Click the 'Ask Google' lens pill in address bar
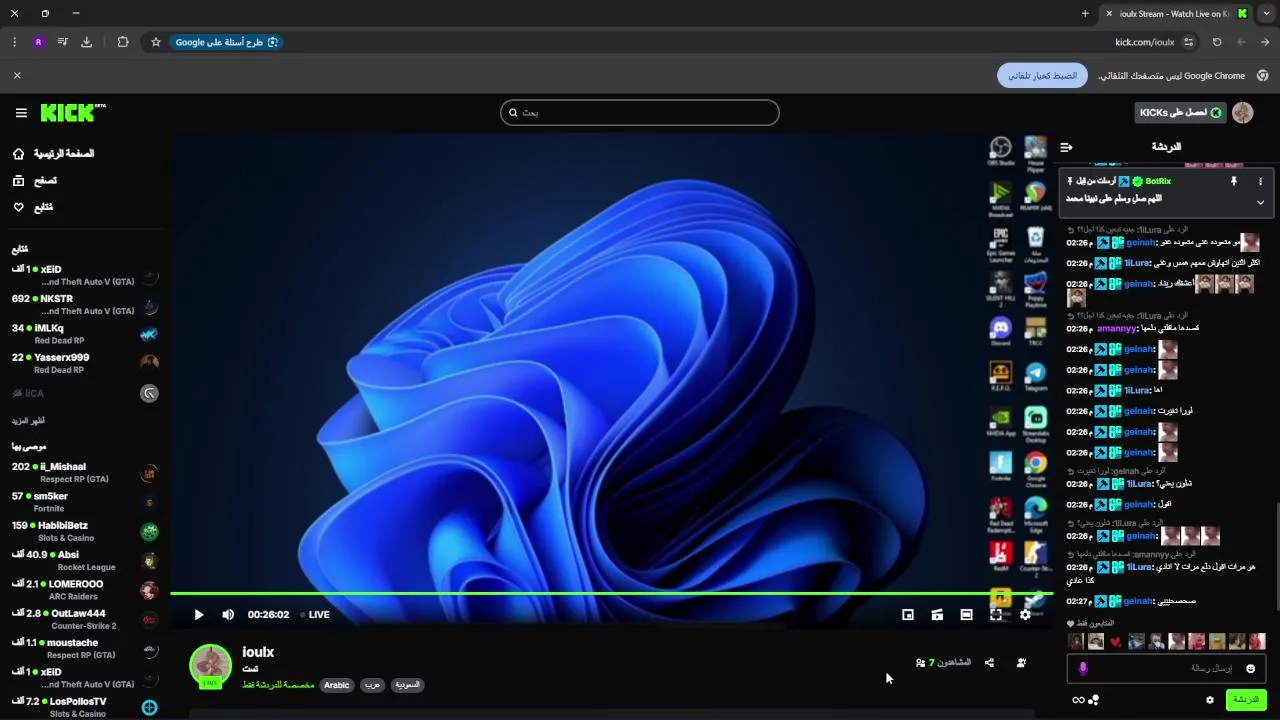This screenshot has width=1280, height=720. coord(227,42)
